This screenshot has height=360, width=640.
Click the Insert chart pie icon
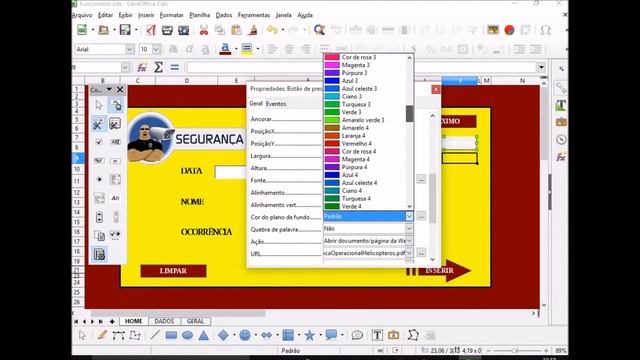click(x=509, y=30)
